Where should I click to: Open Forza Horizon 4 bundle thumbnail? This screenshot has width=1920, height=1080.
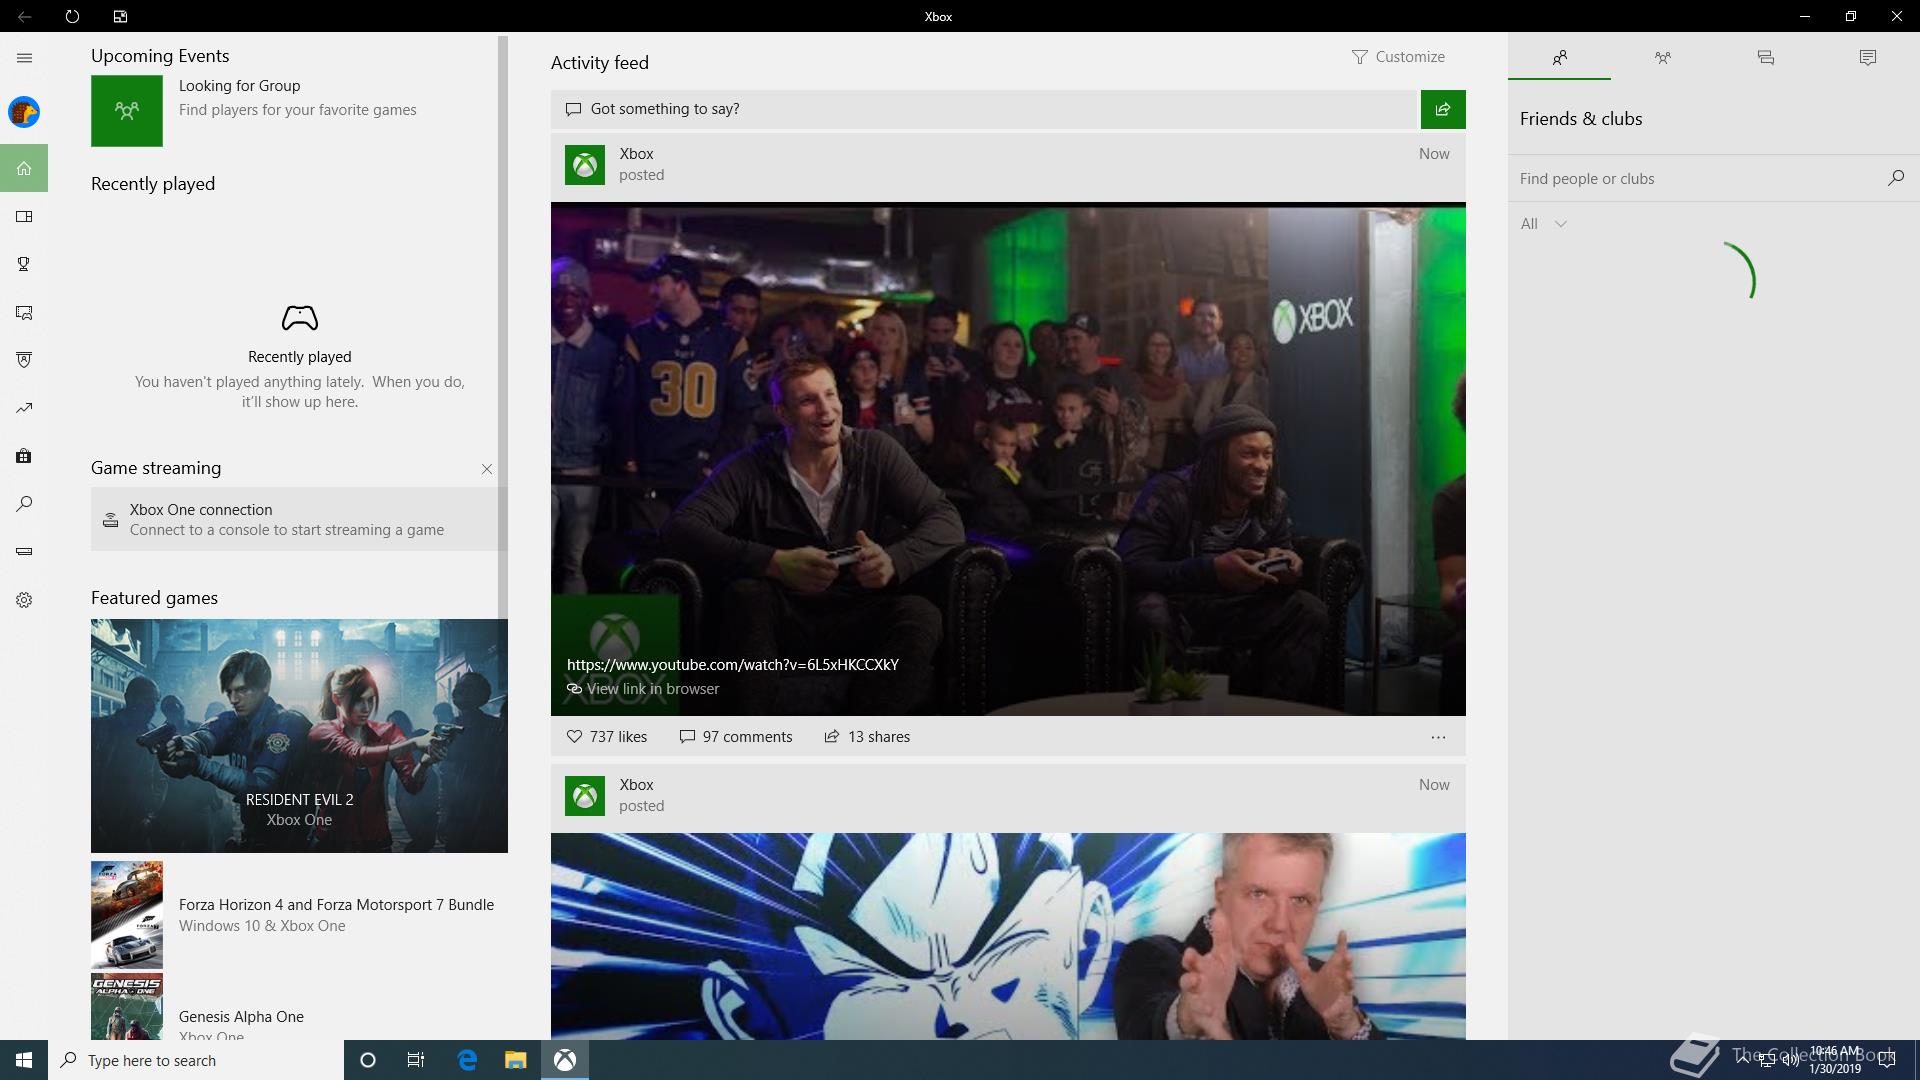[127, 915]
